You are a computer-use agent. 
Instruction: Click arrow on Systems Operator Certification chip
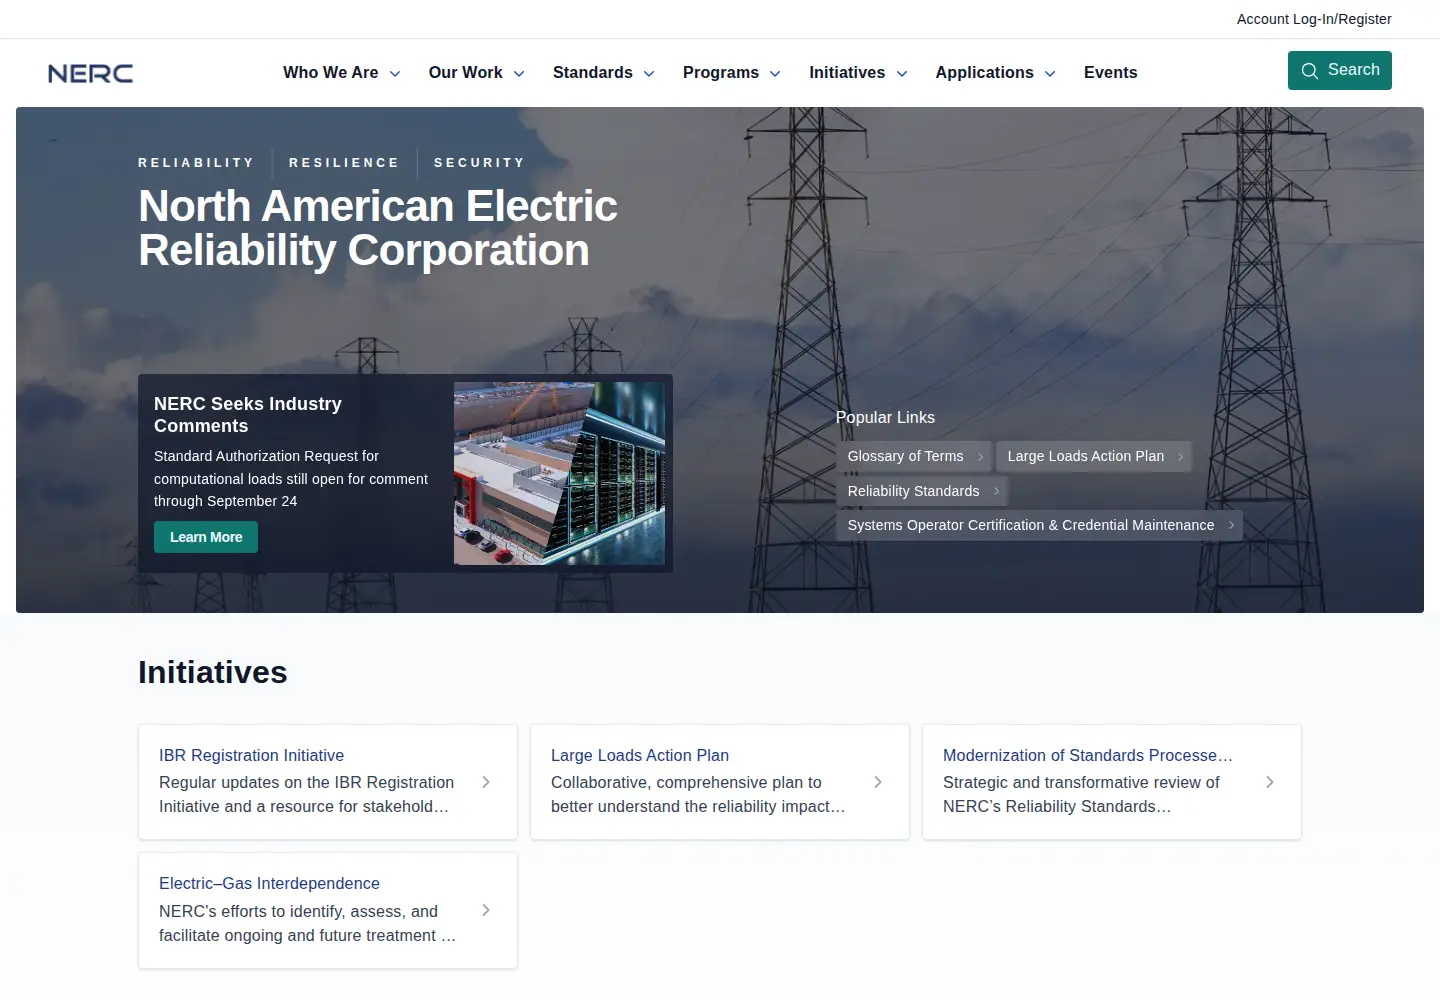1231,525
